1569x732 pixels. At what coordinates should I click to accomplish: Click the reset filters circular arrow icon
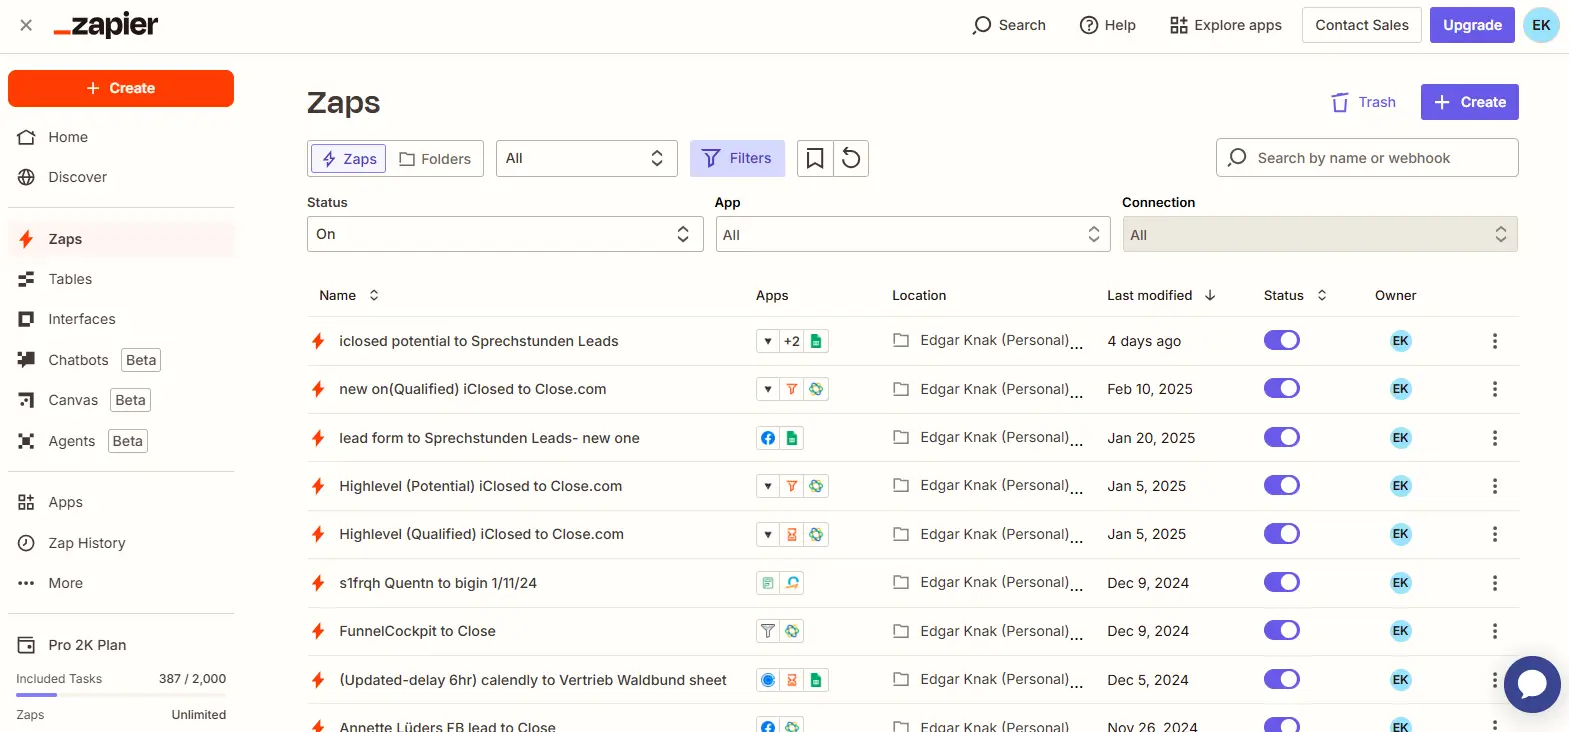coord(851,158)
